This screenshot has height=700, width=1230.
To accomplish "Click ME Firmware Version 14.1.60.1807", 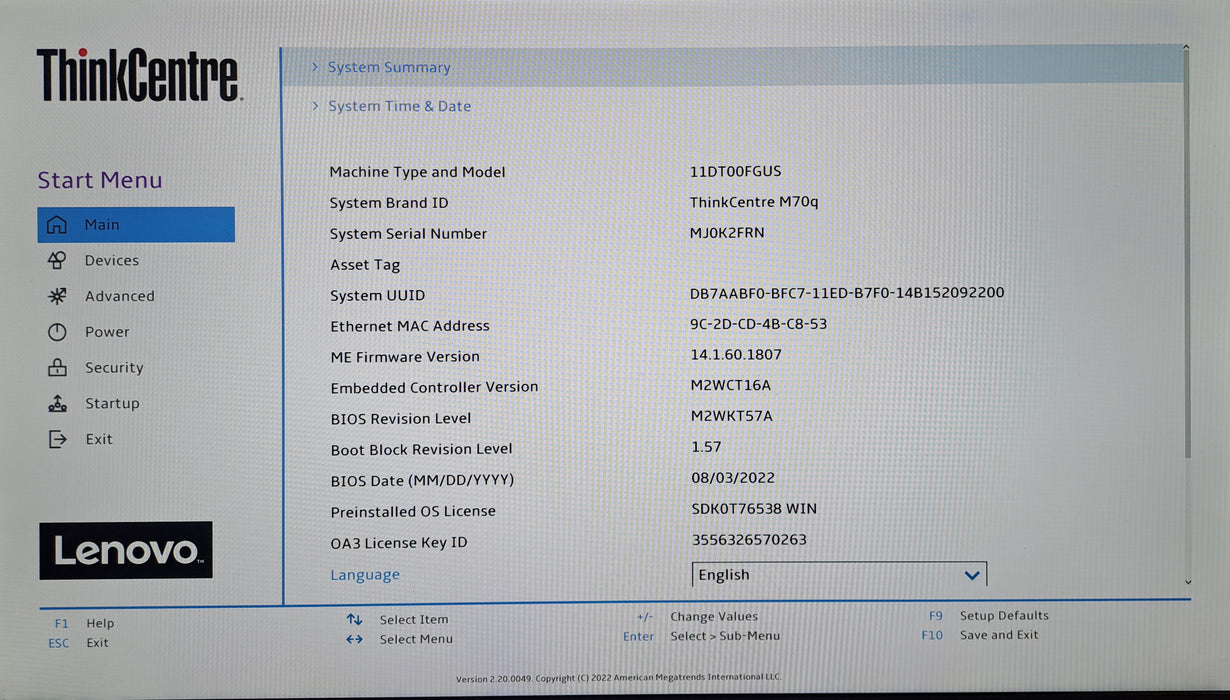I will (x=737, y=355).
